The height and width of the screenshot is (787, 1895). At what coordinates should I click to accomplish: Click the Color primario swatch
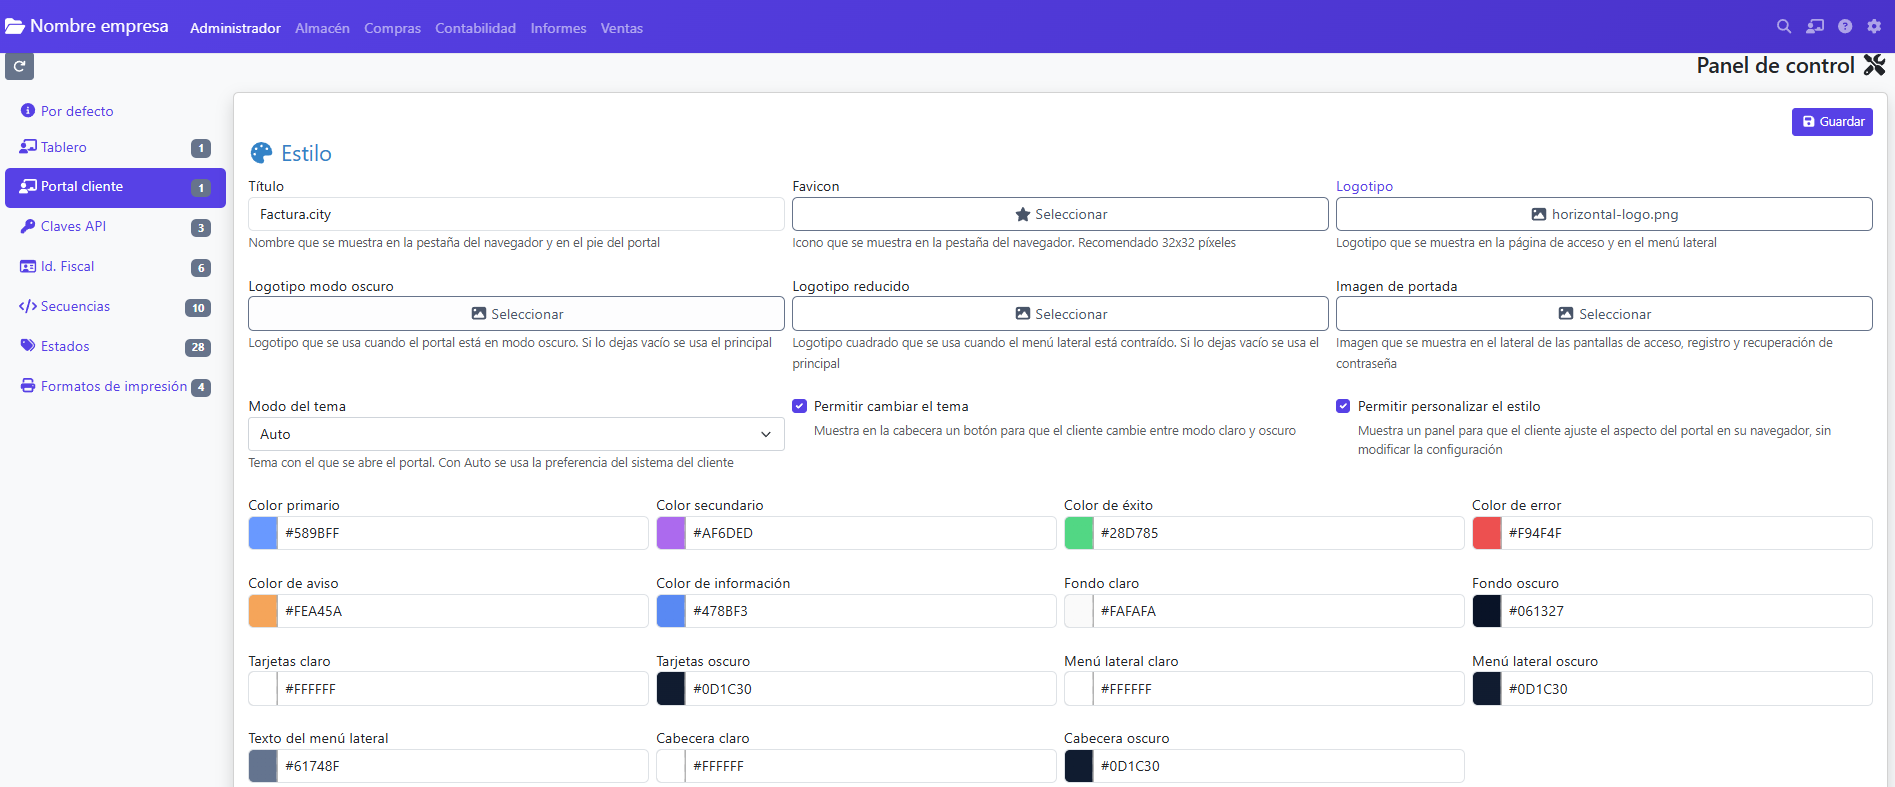click(x=263, y=533)
